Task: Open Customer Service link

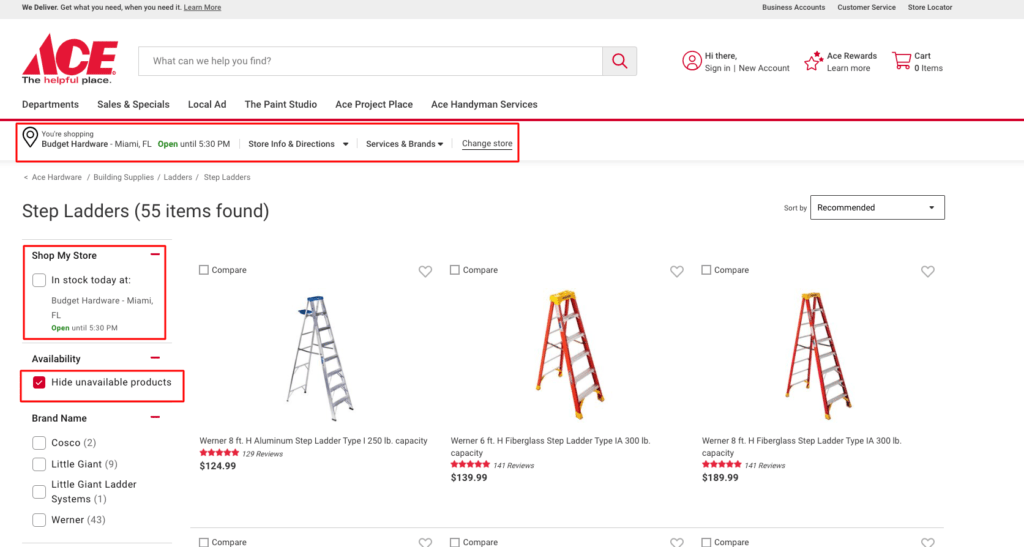Action: 867,7
